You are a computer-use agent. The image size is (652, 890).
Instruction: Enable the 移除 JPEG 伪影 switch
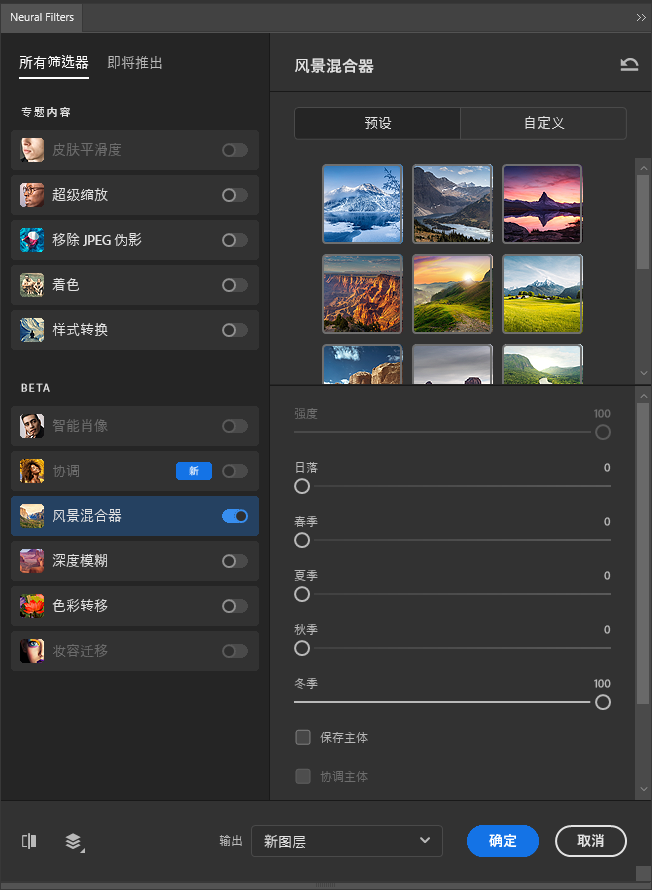[x=234, y=240]
